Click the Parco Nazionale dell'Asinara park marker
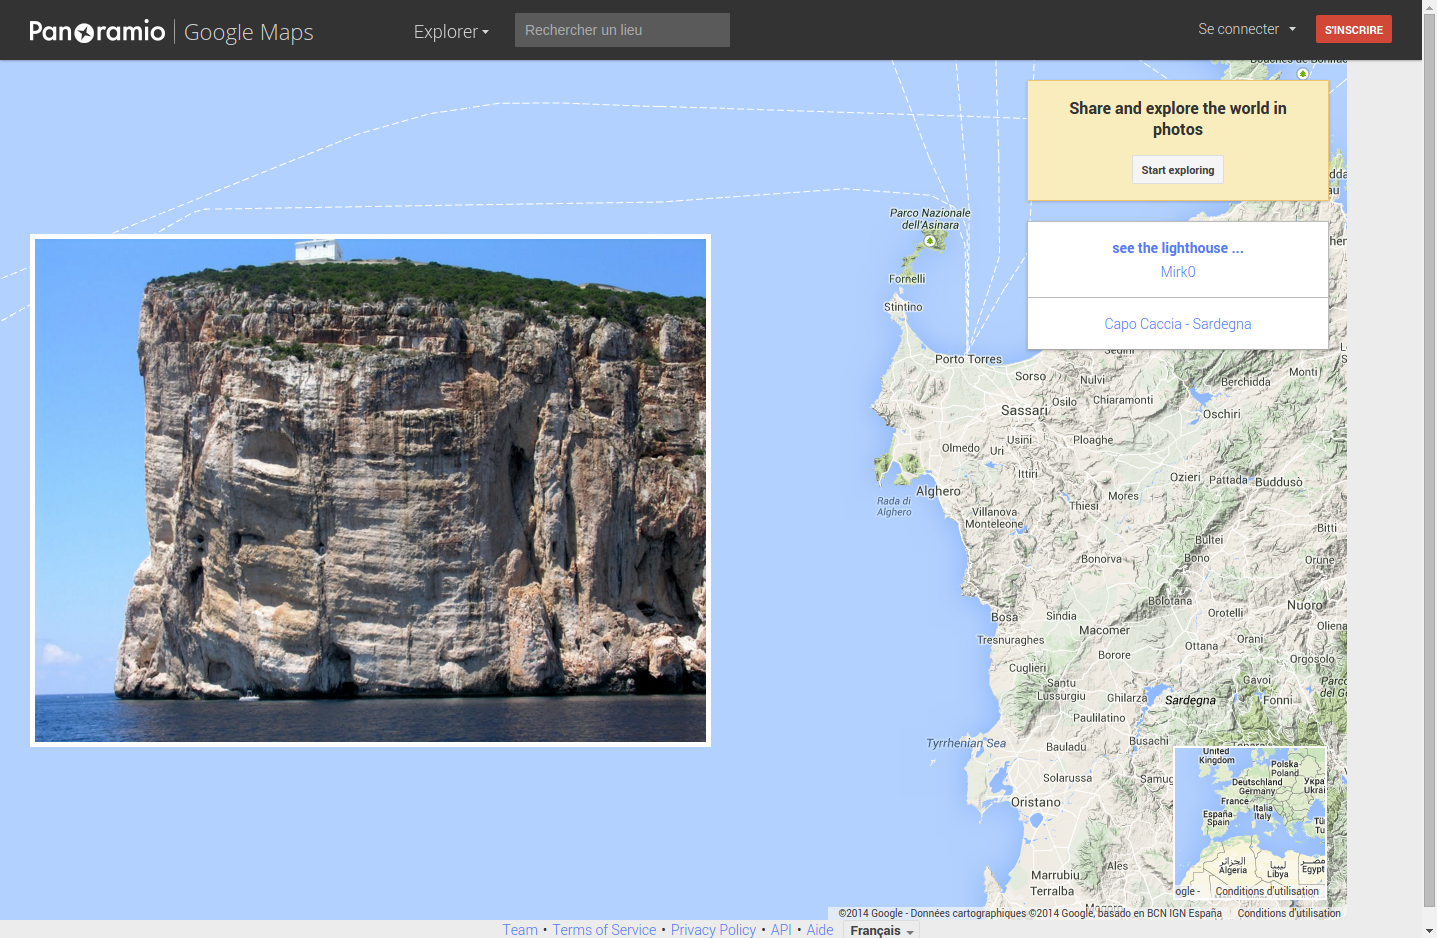 (930, 241)
